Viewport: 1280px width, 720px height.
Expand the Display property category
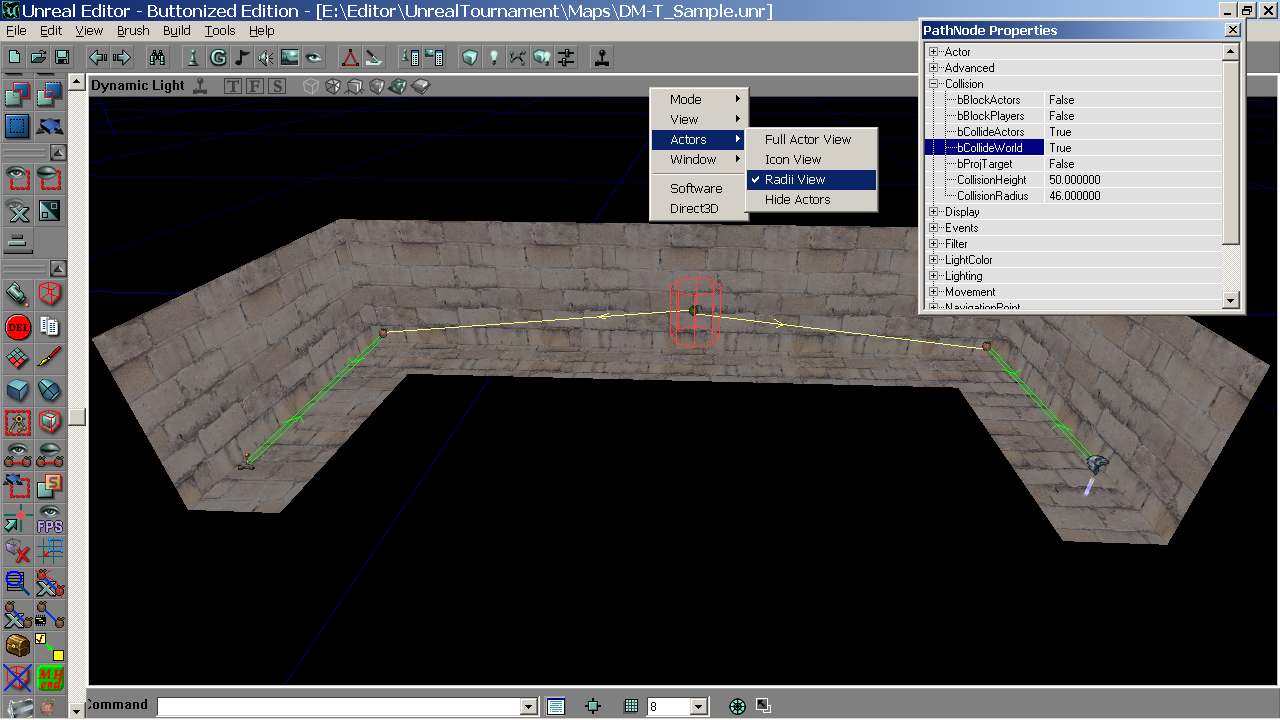pyautogui.click(x=934, y=212)
